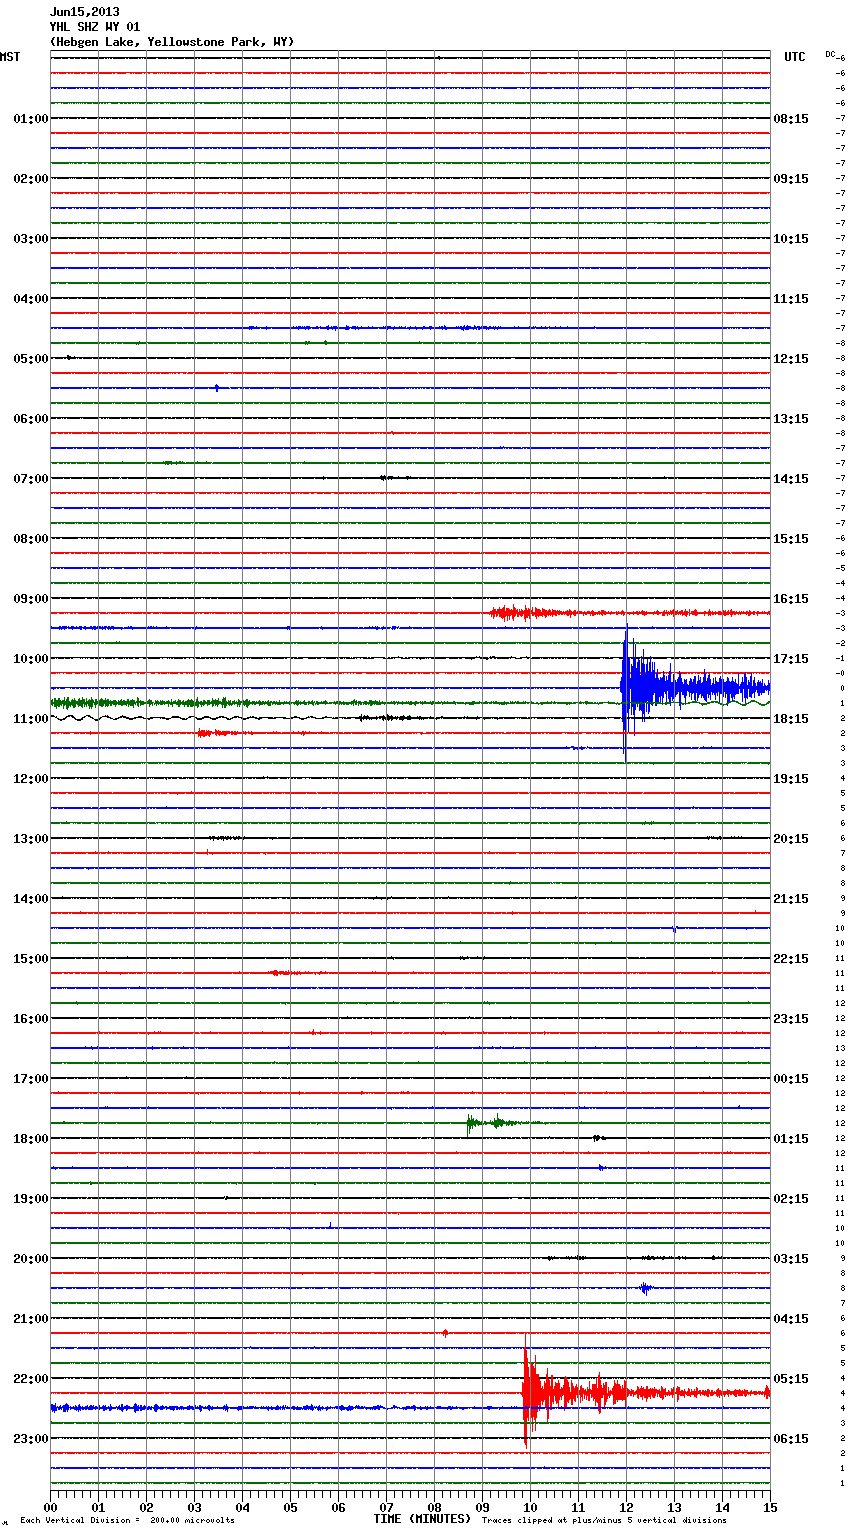Click the Traces clipped at plus/minus 5 divisions note
This screenshot has width=850, height=1534.
(604, 1521)
